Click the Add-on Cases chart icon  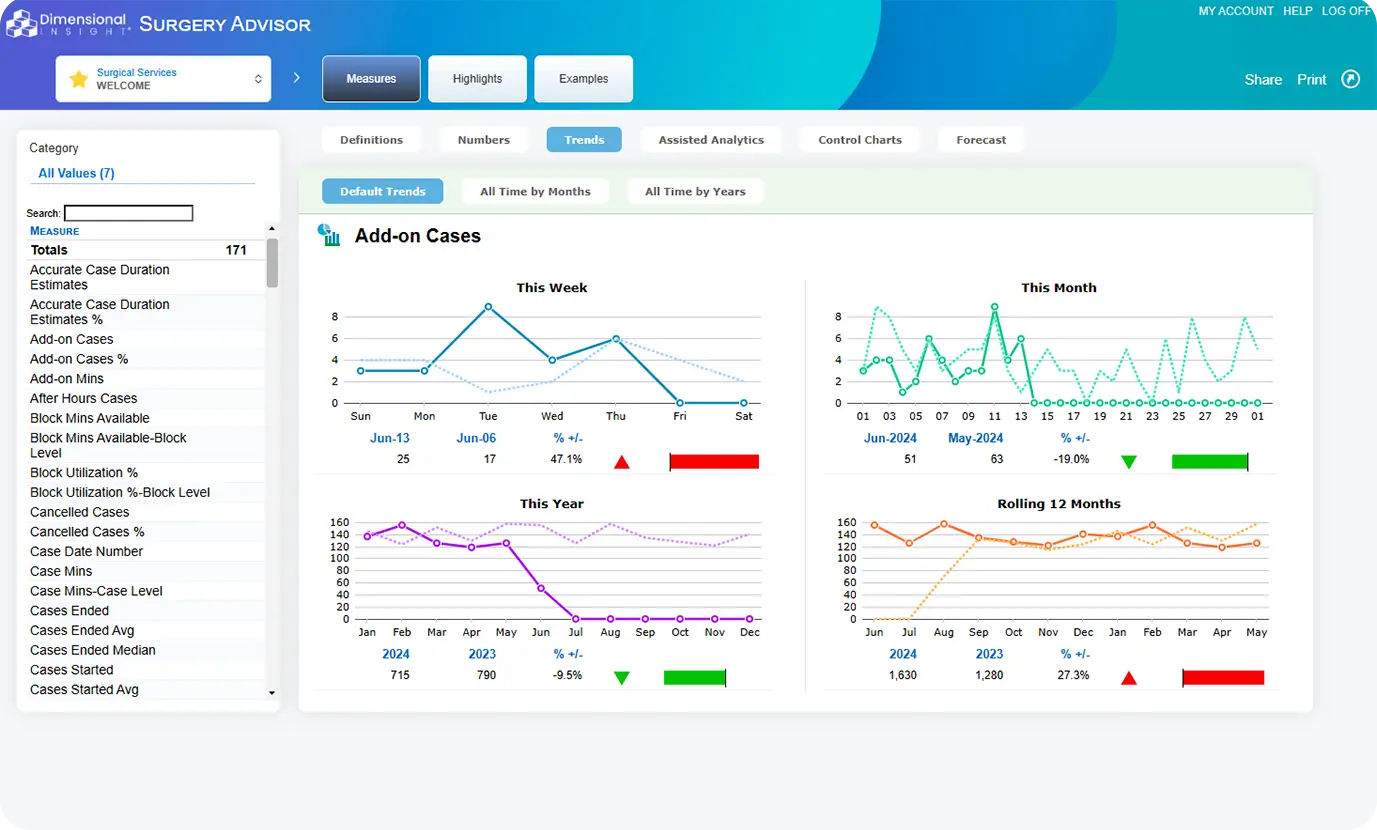click(329, 236)
